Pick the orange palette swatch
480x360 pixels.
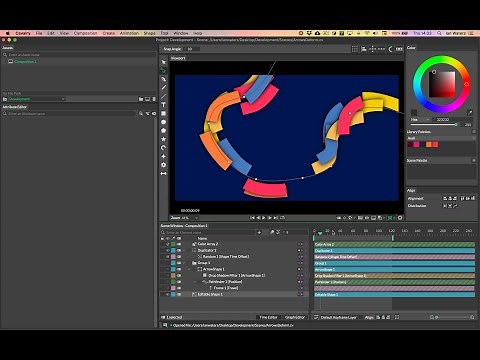coord(429,144)
